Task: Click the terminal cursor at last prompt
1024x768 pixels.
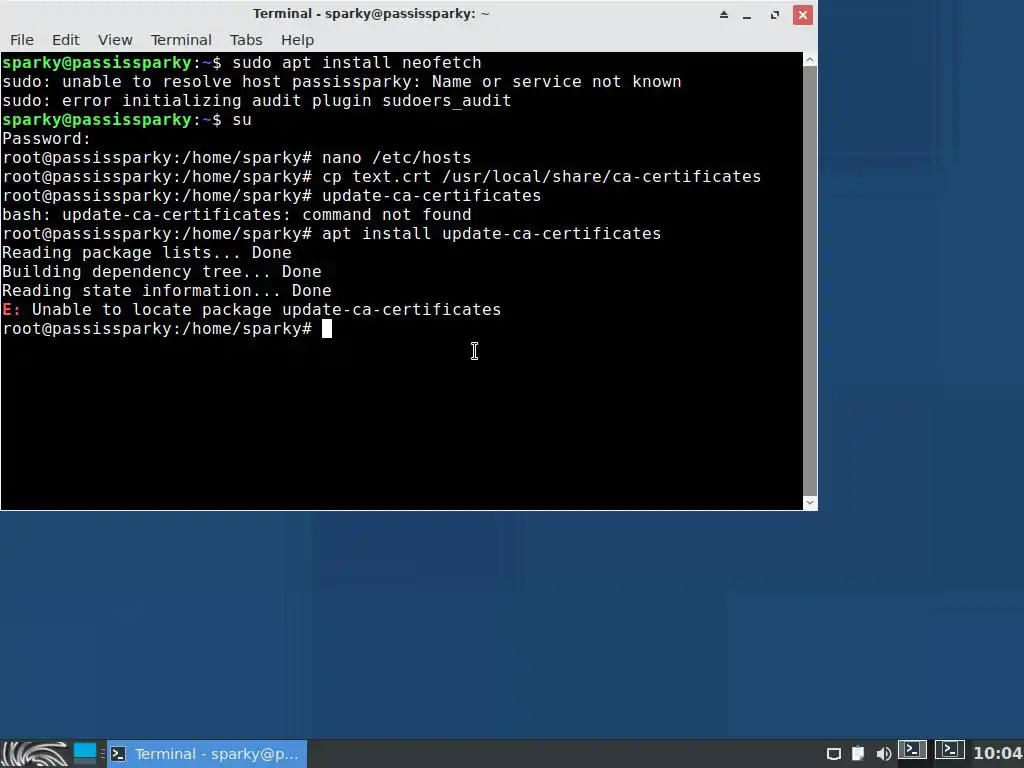Action: pyautogui.click(x=327, y=328)
